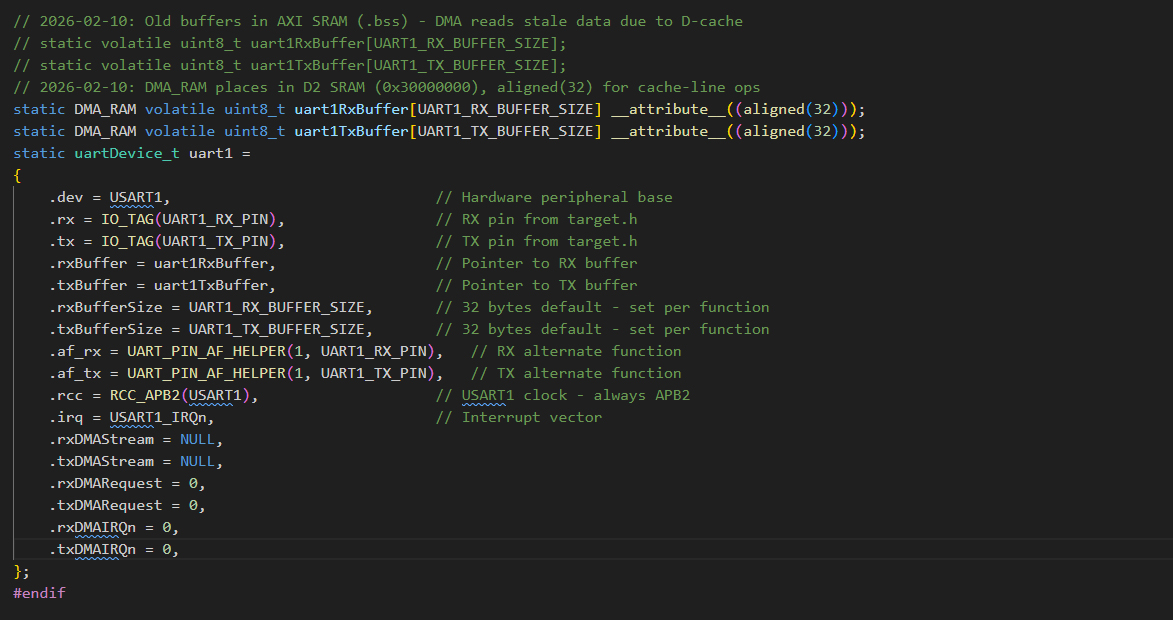Click the closing brace and semicolon line
Image resolution: width=1173 pixels, height=620 pixels.
pos(21,571)
